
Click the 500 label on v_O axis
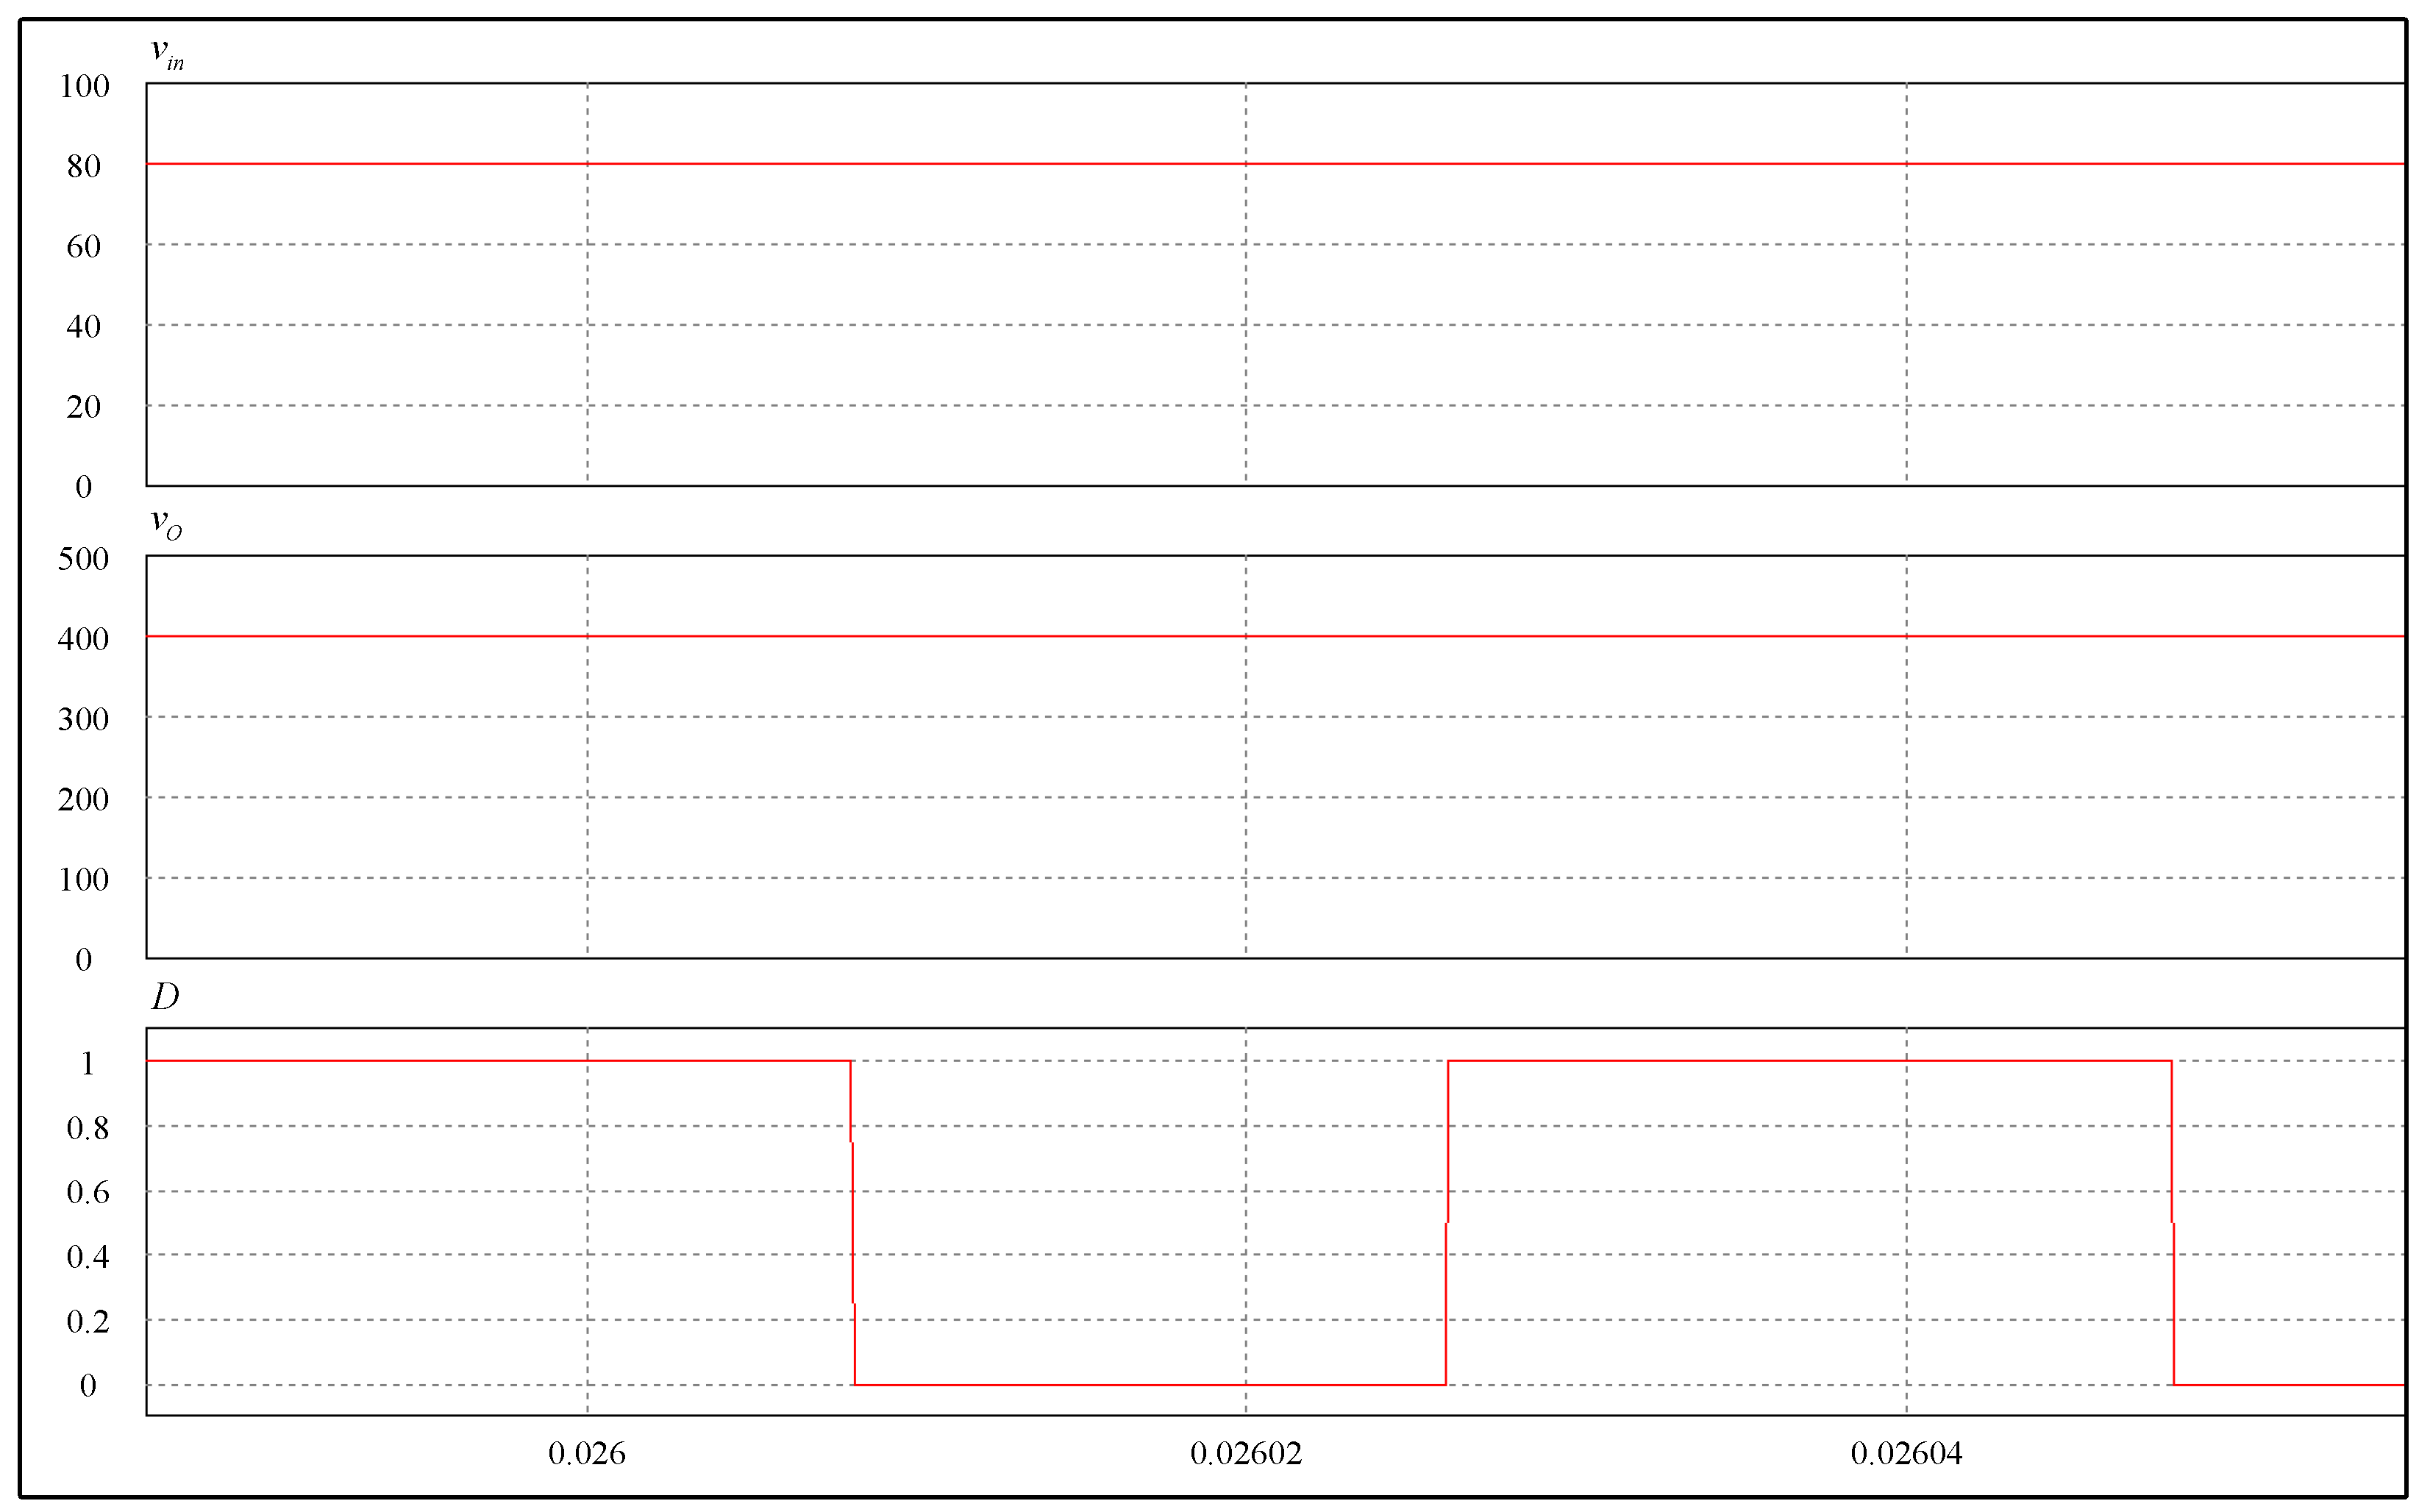click(83, 559)
